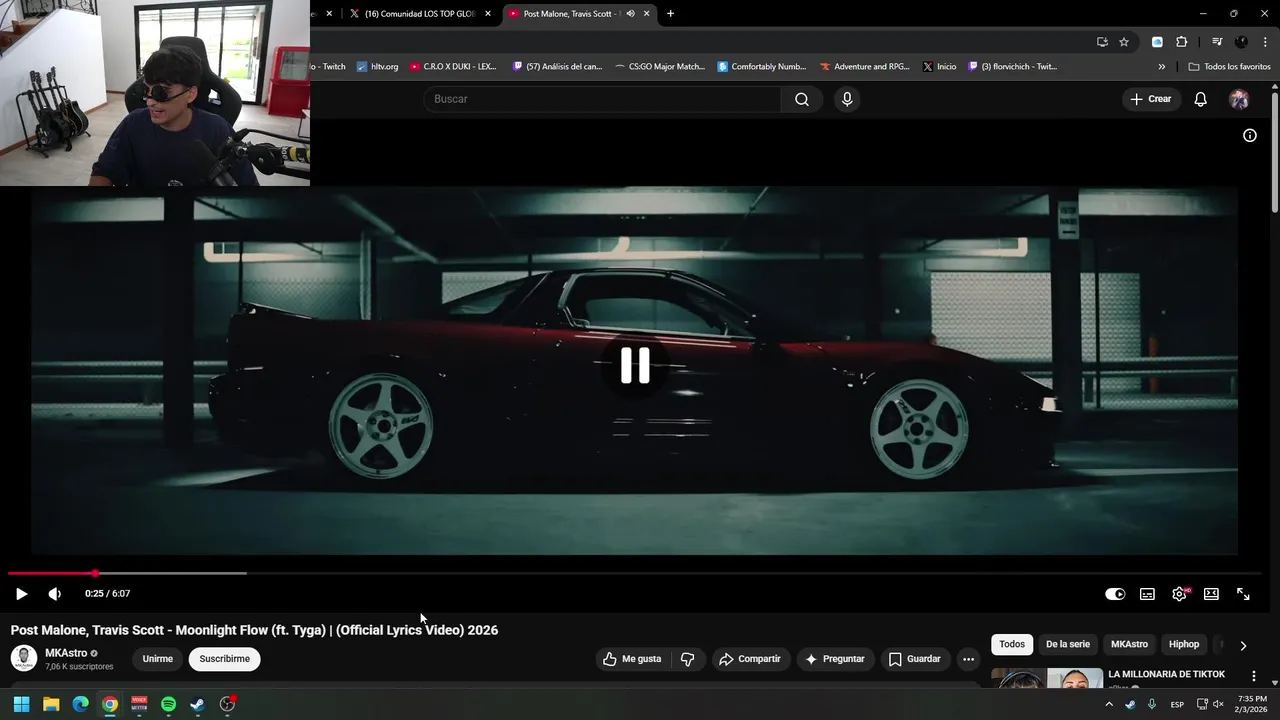Save the video with Guardar

point(915,659)
